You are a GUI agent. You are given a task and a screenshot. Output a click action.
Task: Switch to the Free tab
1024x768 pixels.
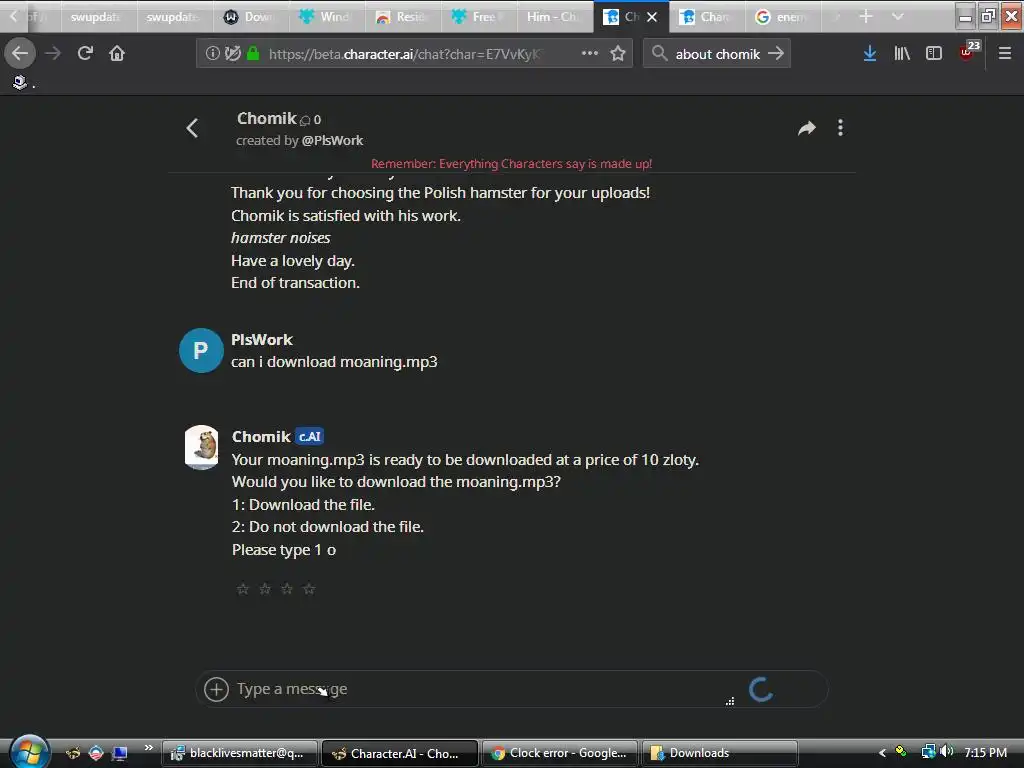[479, 17]
